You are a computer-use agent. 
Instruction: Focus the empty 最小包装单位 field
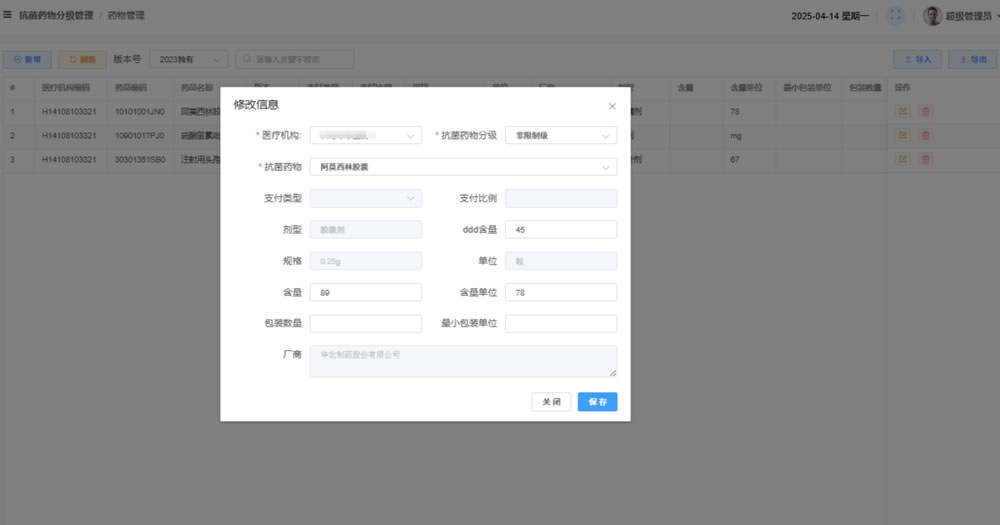click(x=561, y=323)
